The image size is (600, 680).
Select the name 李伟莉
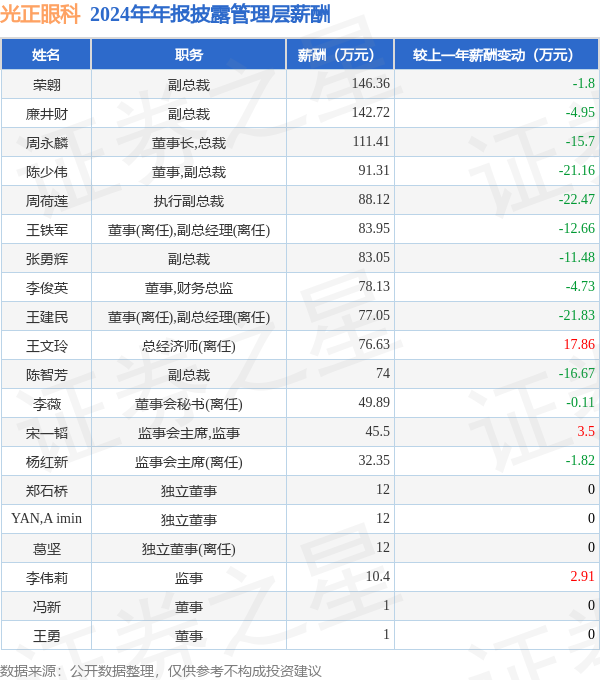click(x=46, y=579)
